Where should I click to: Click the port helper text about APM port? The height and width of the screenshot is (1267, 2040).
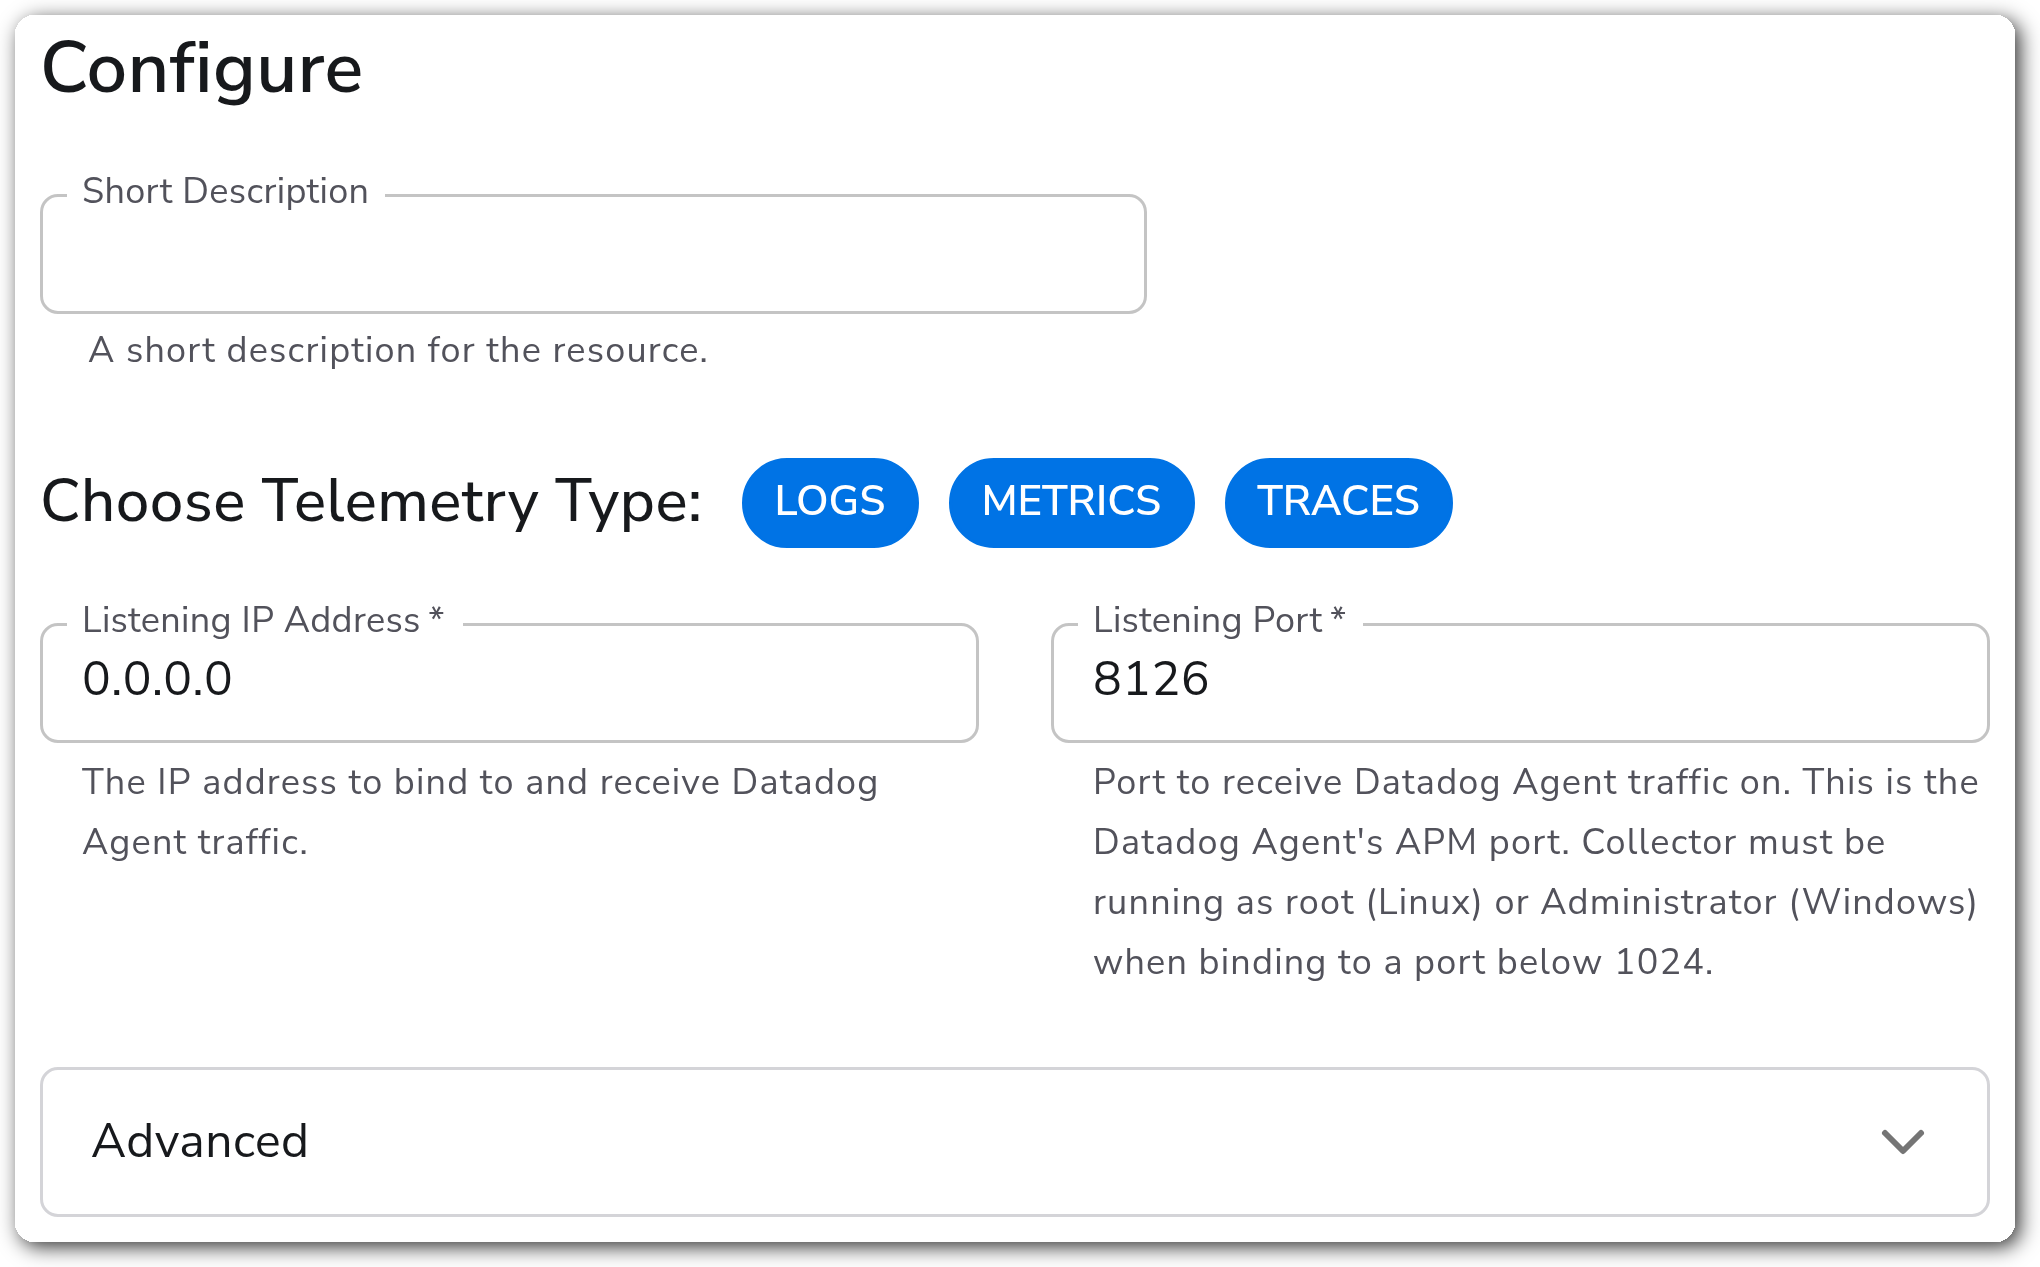click(1535, 872)
